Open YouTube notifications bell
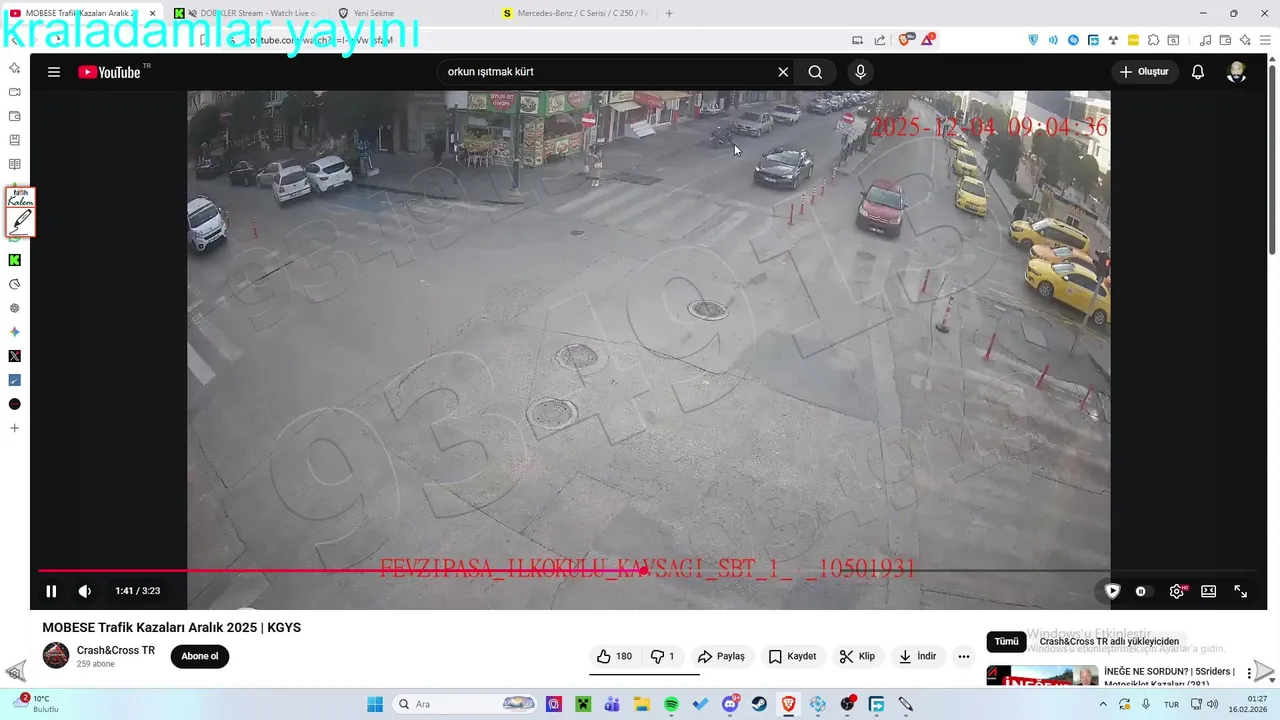1280x720 pixels. pos(1197,72)
